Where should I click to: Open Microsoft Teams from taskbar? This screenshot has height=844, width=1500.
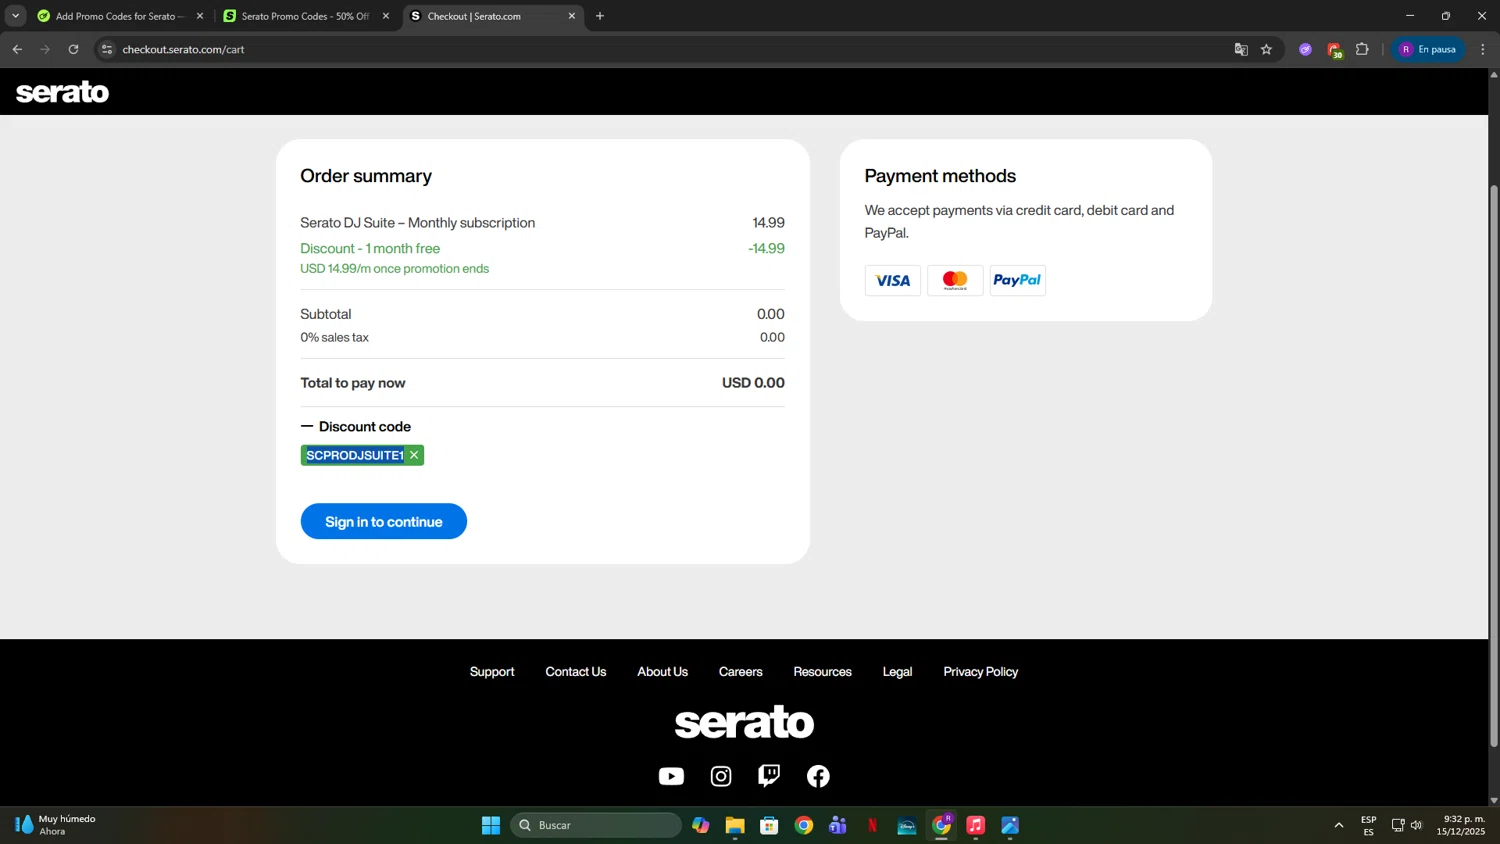point(838,825)
